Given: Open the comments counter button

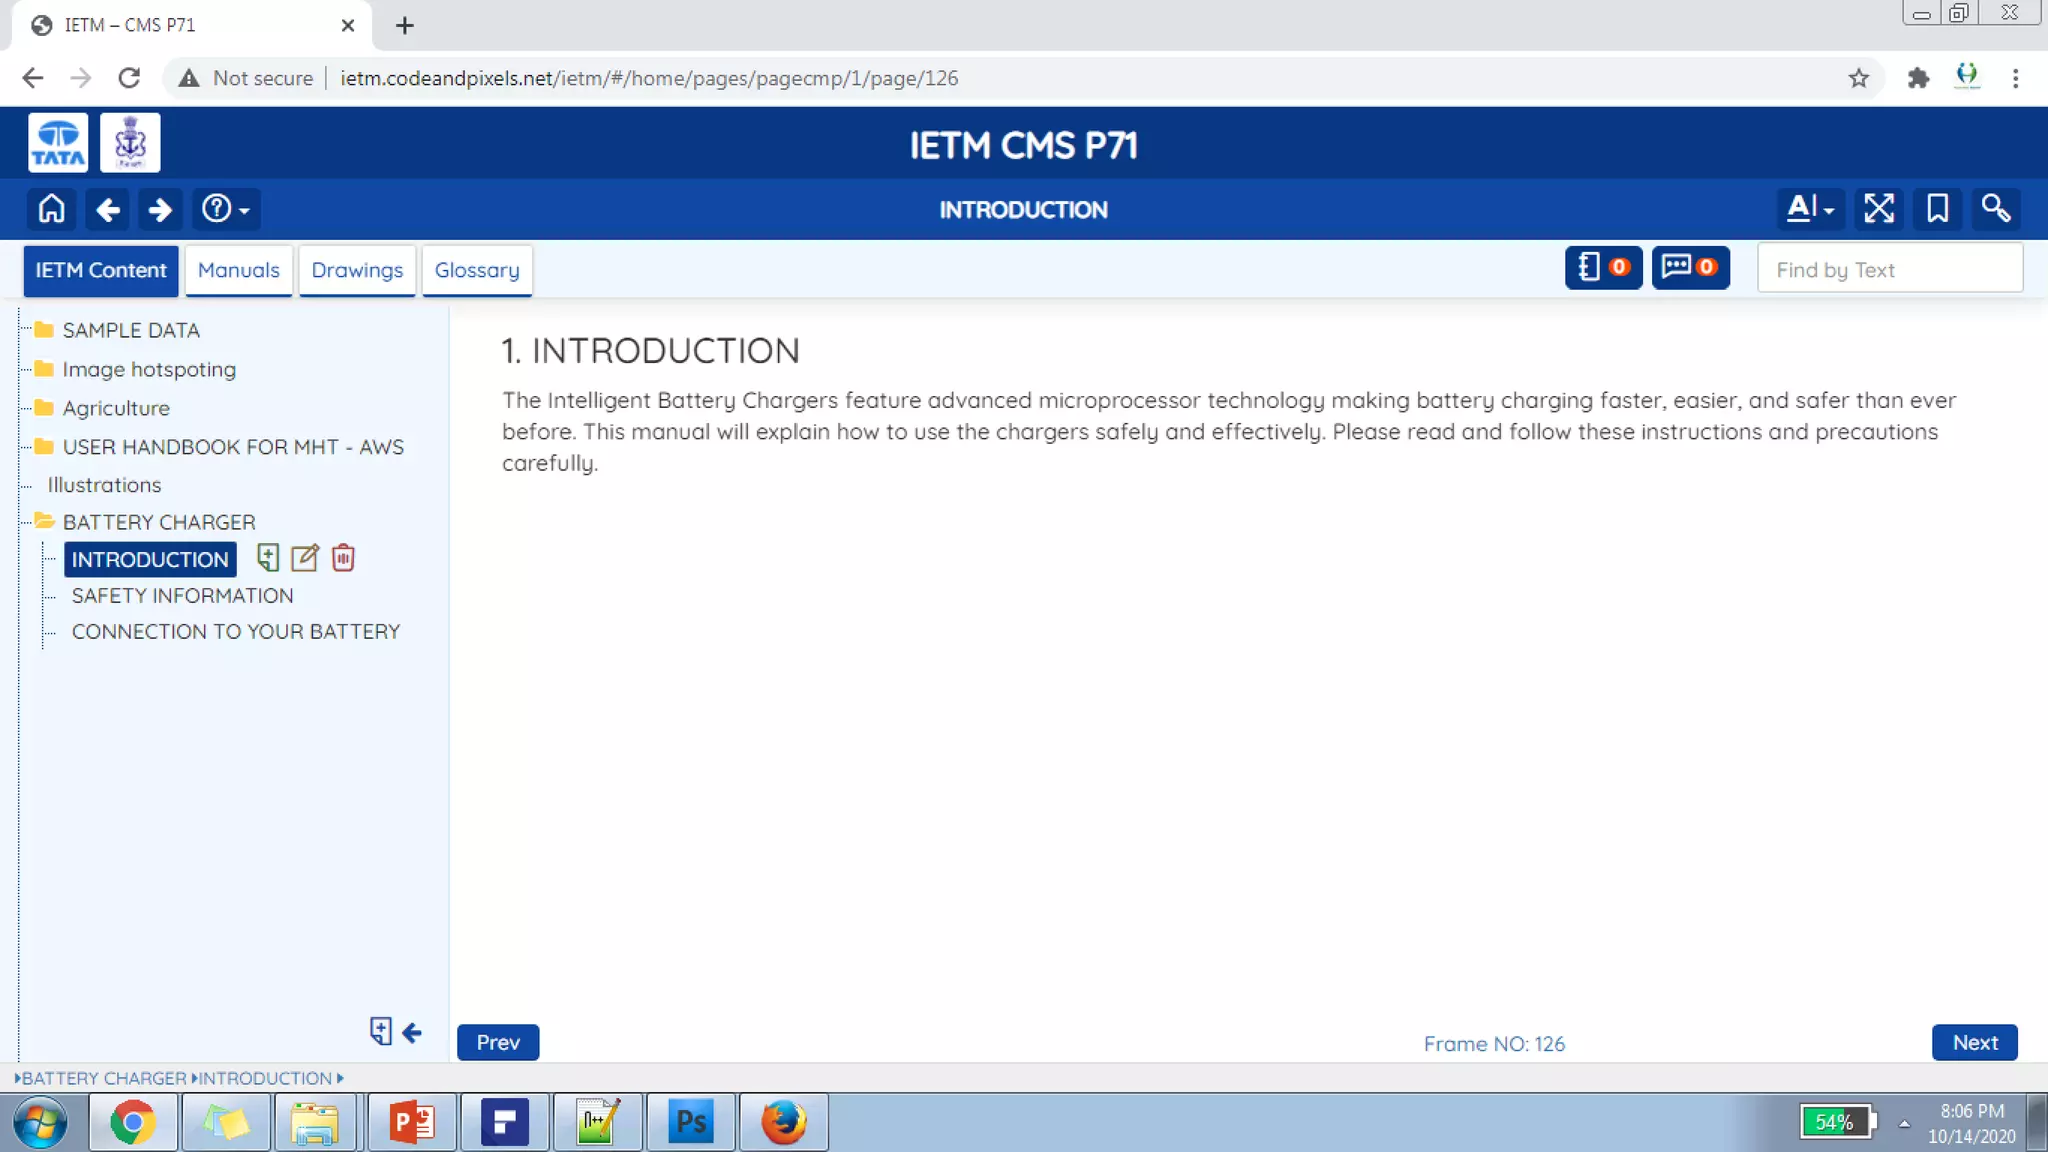Looking at the screenshot, I should (1689, 268).
